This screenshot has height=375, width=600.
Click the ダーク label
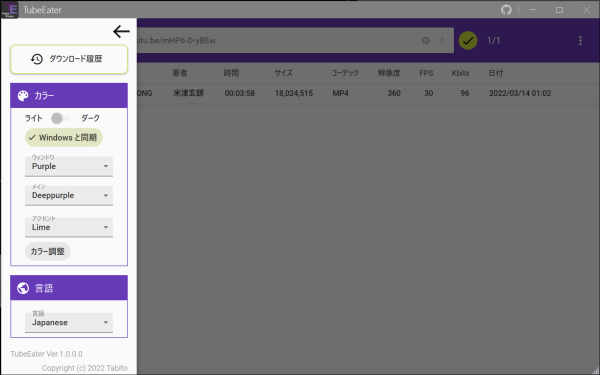click(90, 118)
